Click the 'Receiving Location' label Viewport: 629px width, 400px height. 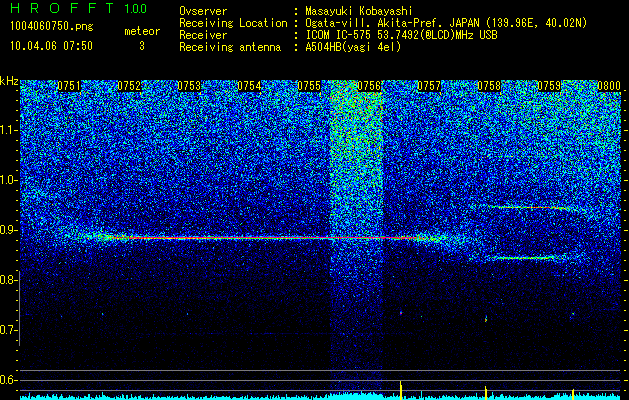(233, 23)
